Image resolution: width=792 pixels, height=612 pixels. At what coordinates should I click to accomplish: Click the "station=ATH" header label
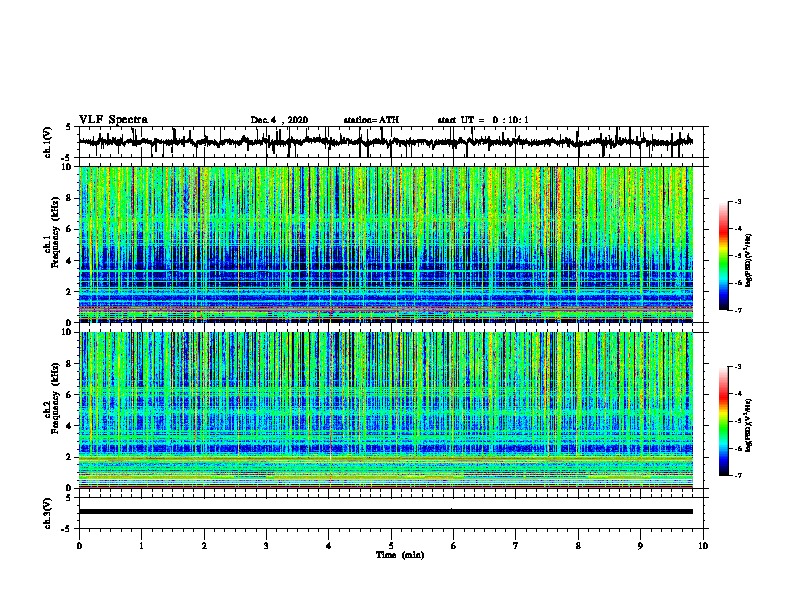tap(371, 120)
